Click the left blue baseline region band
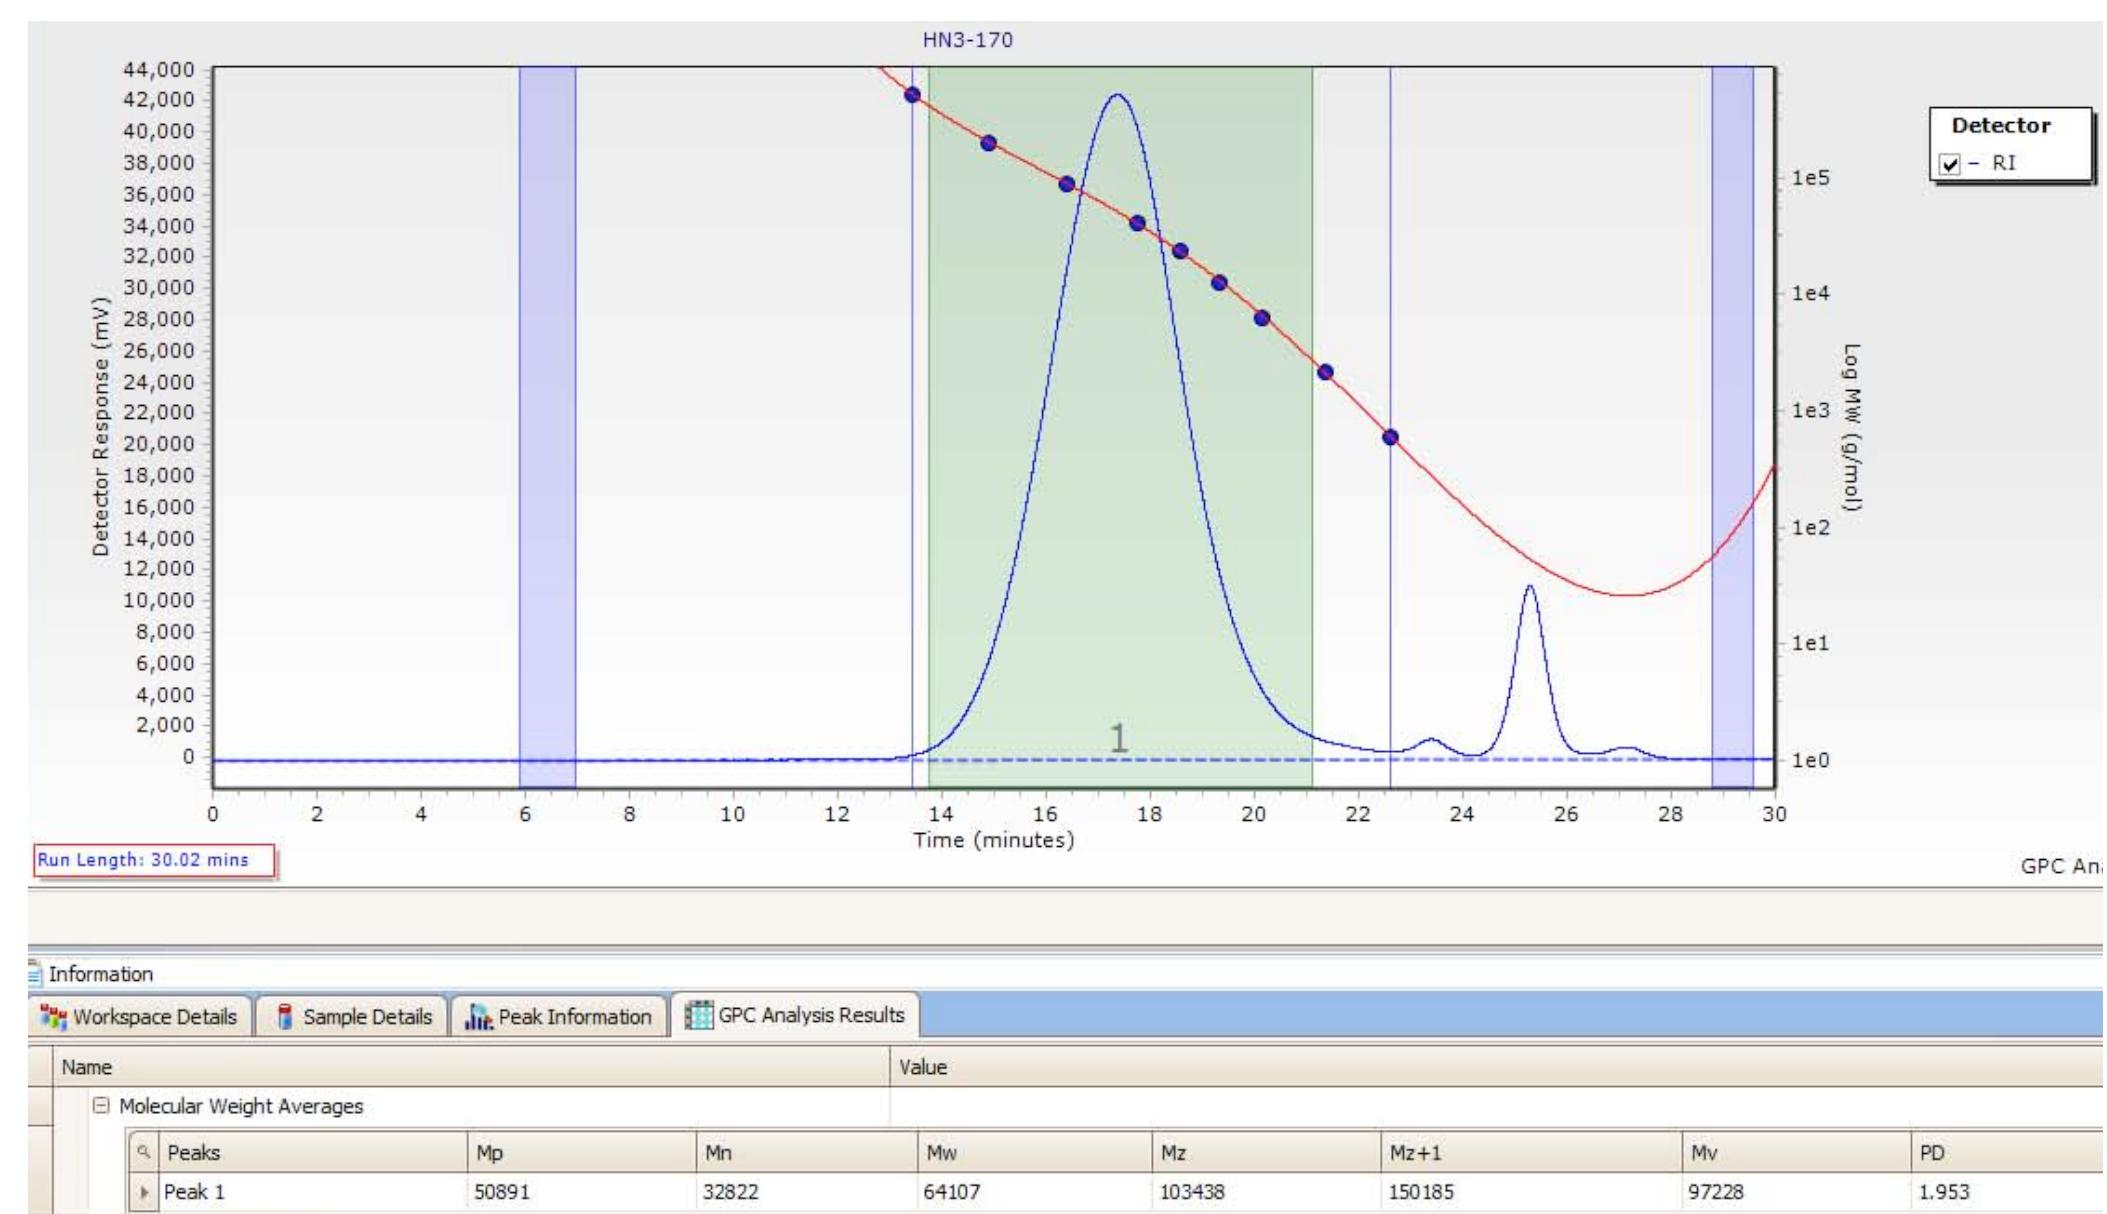 pos(547,400)
